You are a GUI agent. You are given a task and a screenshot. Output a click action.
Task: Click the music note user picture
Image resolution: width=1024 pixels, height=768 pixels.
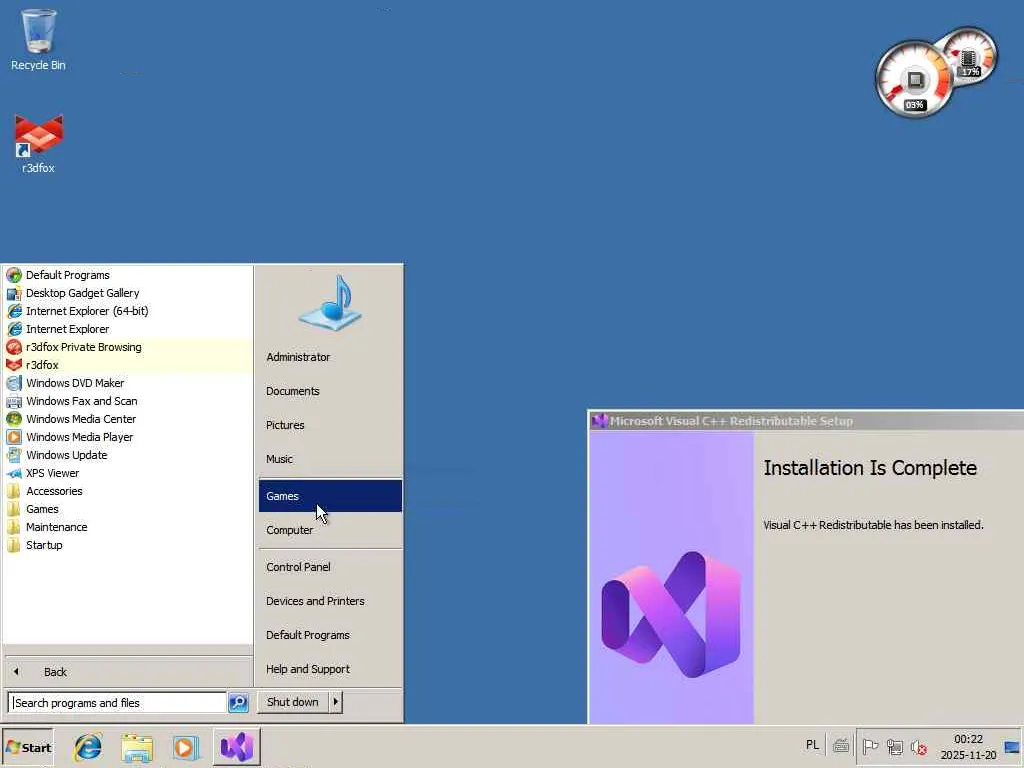pyautogui.click(x=330, y=303)
